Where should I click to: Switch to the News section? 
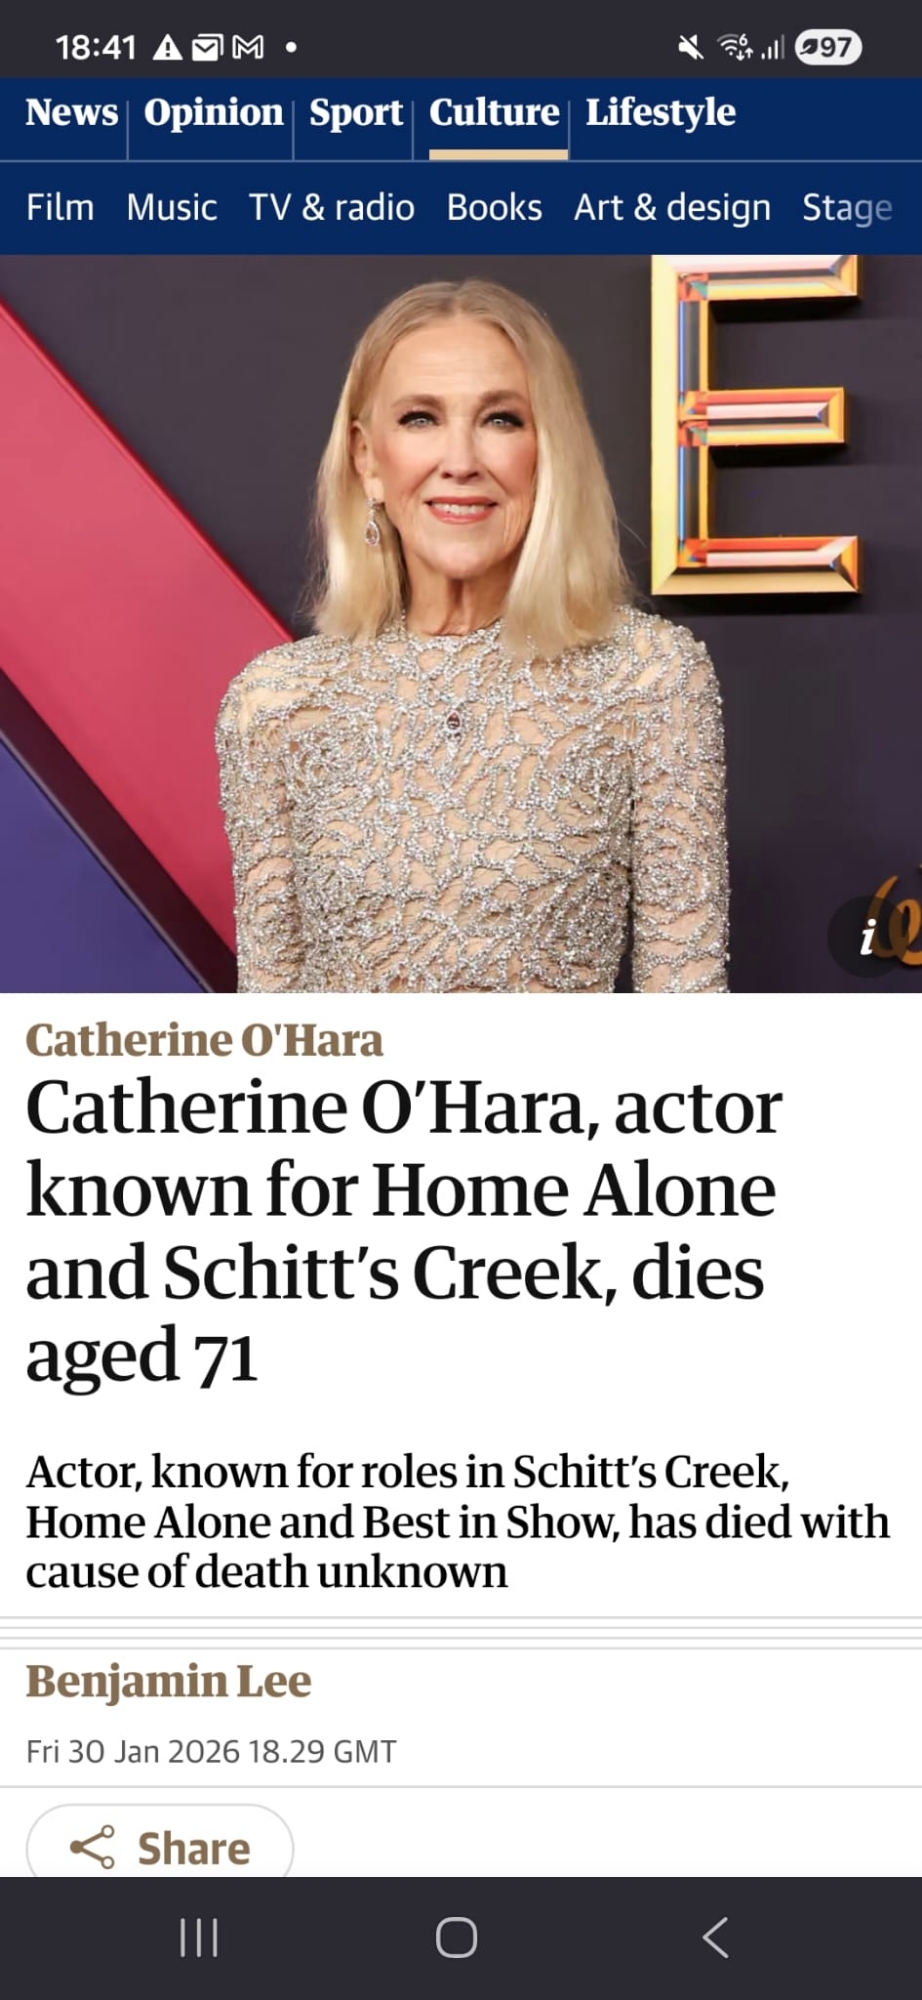(71, 112)
